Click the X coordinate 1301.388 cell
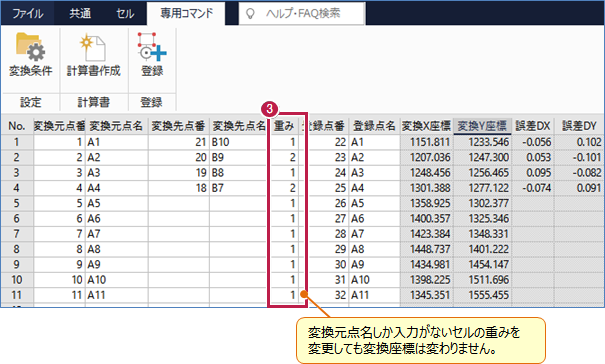Screen dimensions: 605x364 [426, 188]
